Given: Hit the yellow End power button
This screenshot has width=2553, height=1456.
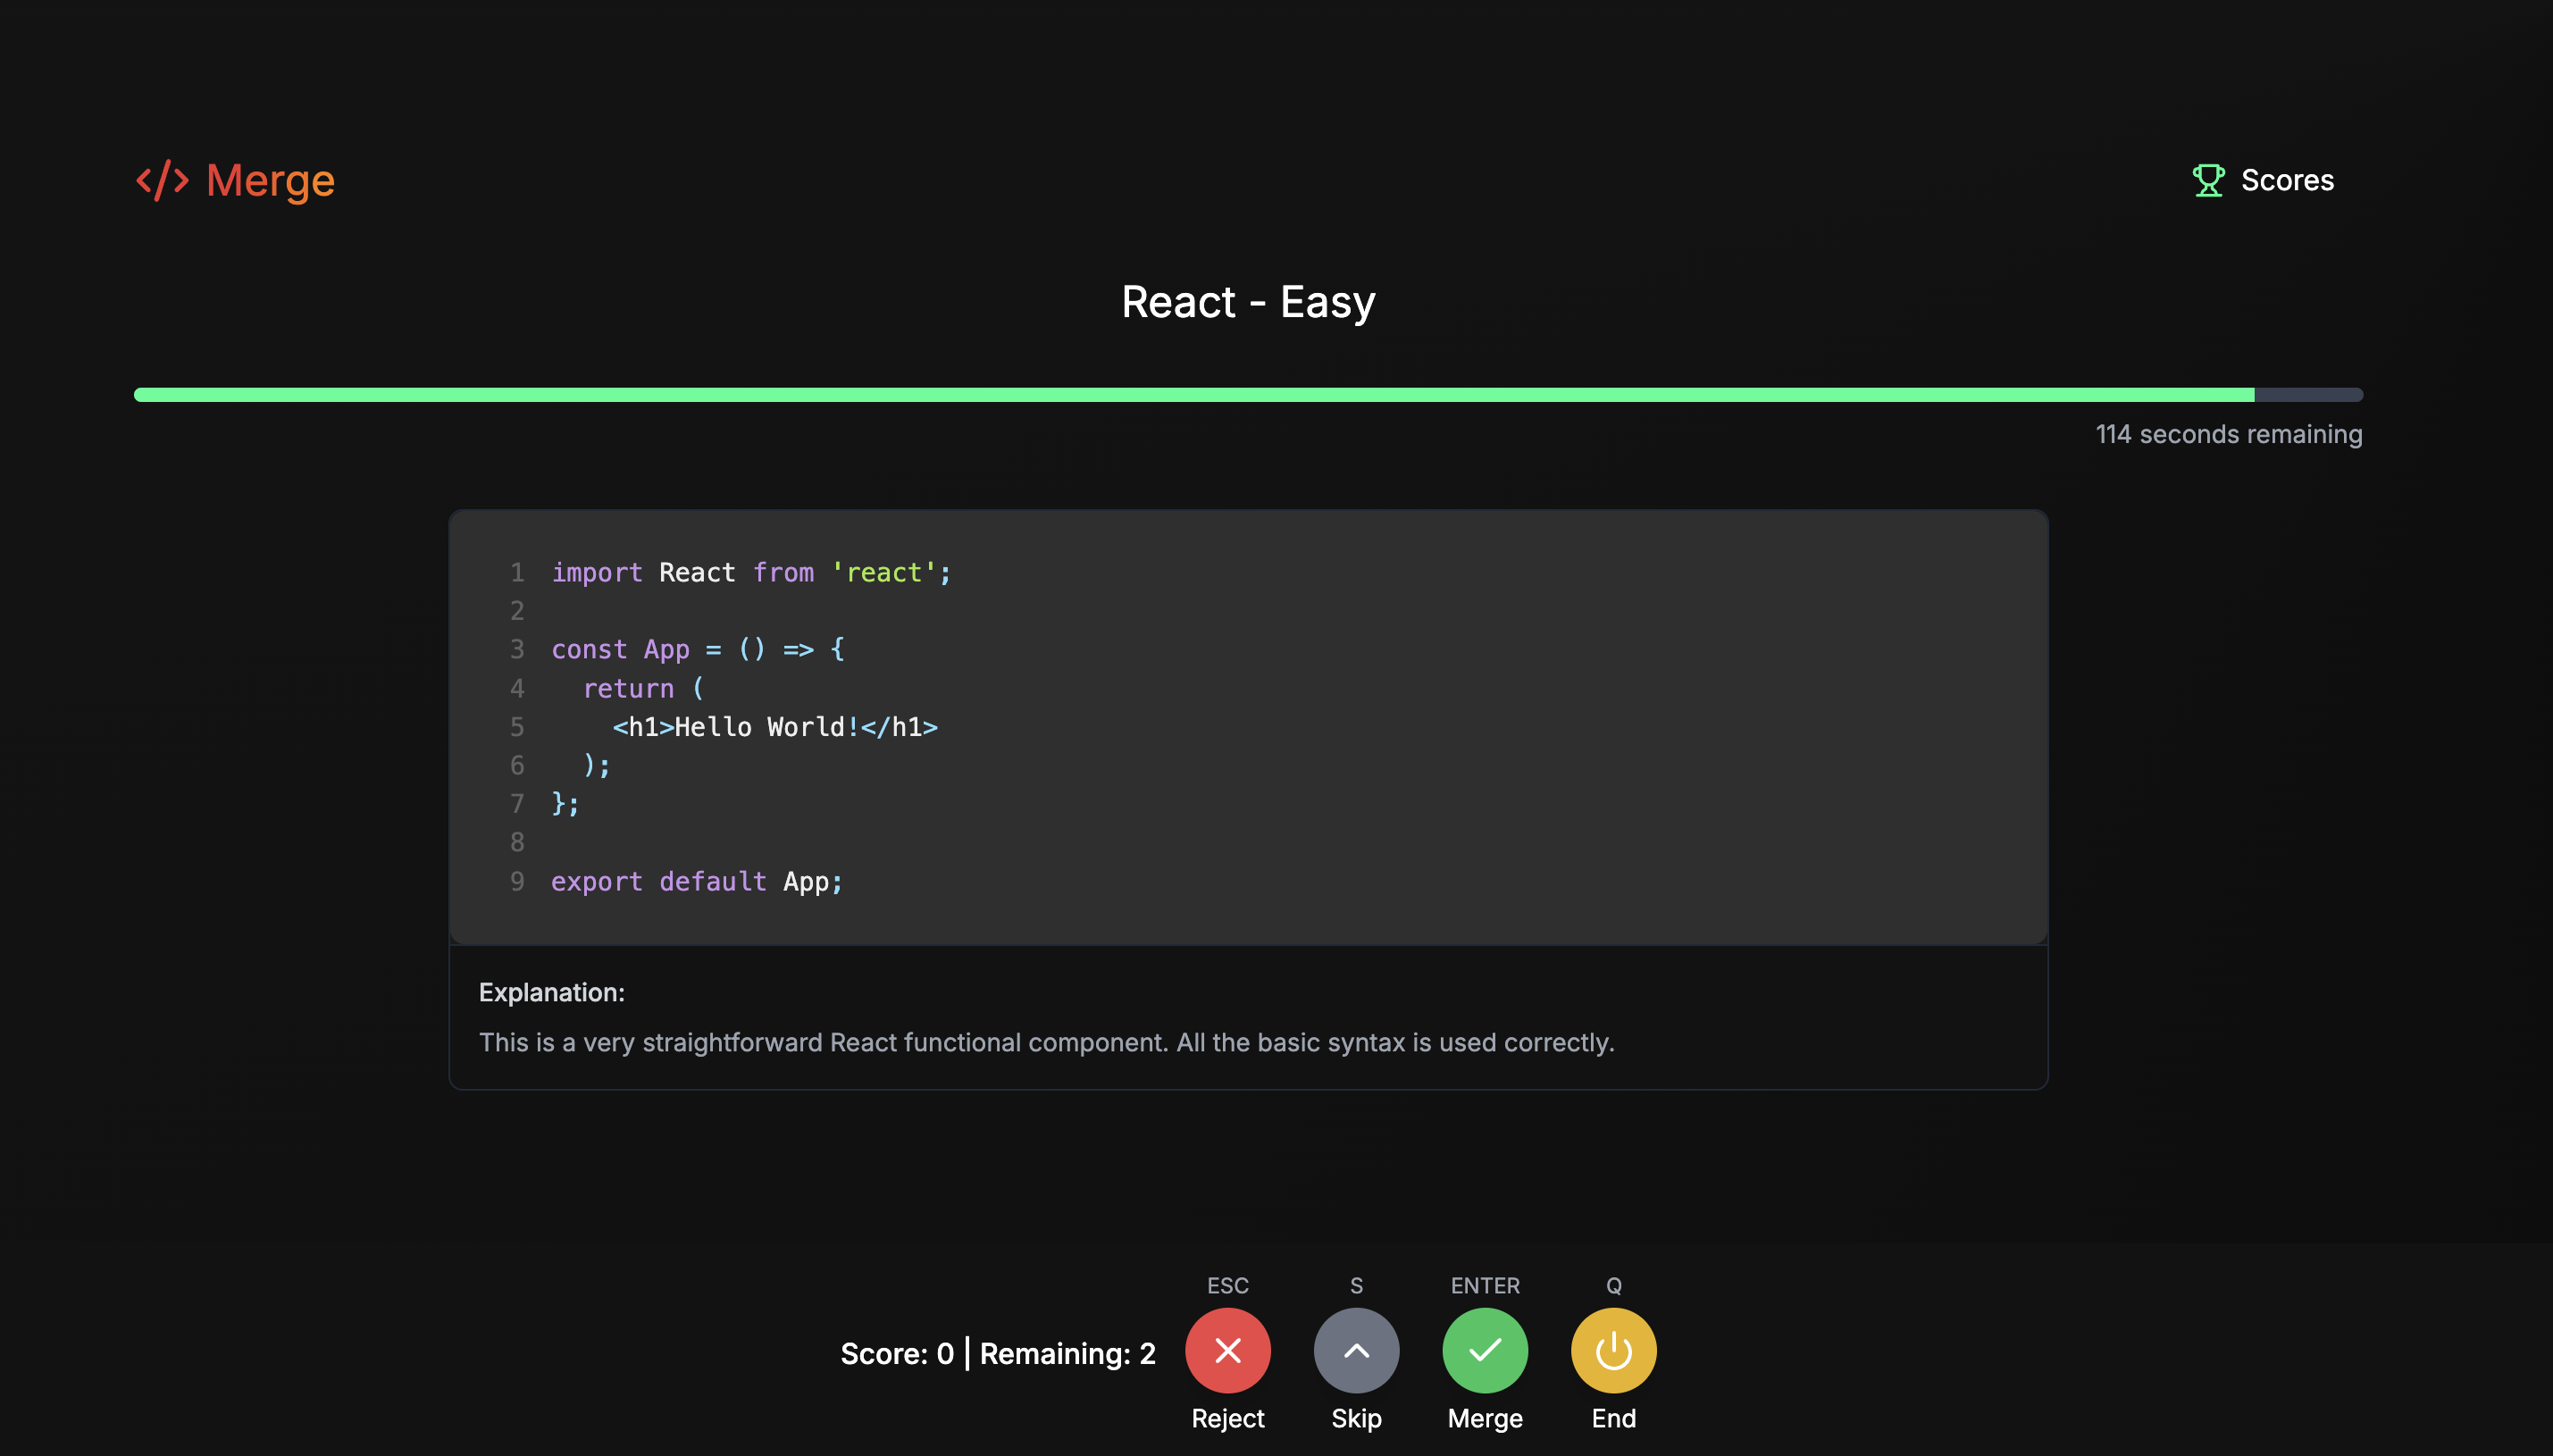Looking at the screenshot, I should 1613,1350.
